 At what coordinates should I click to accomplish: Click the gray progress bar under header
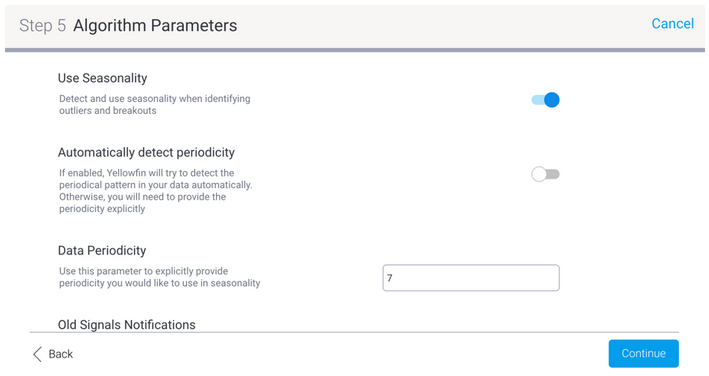click(354, 50)
